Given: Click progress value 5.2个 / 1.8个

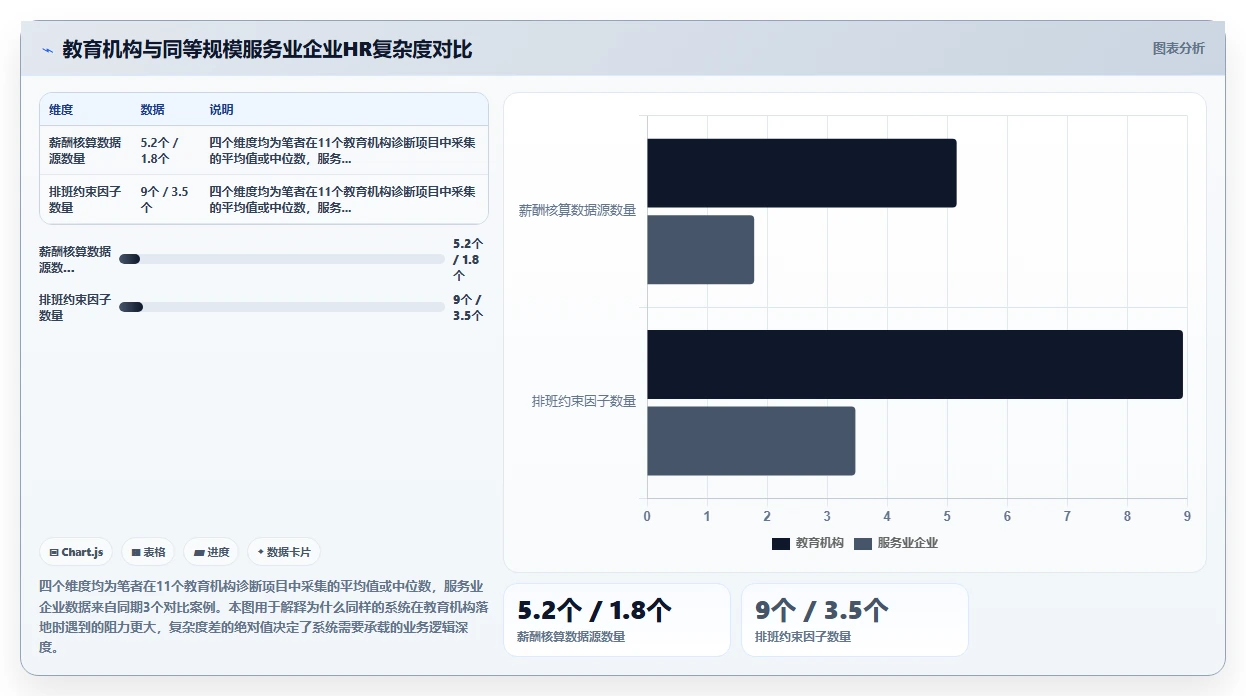Looking at the screenshot, I should pos(468,259).
